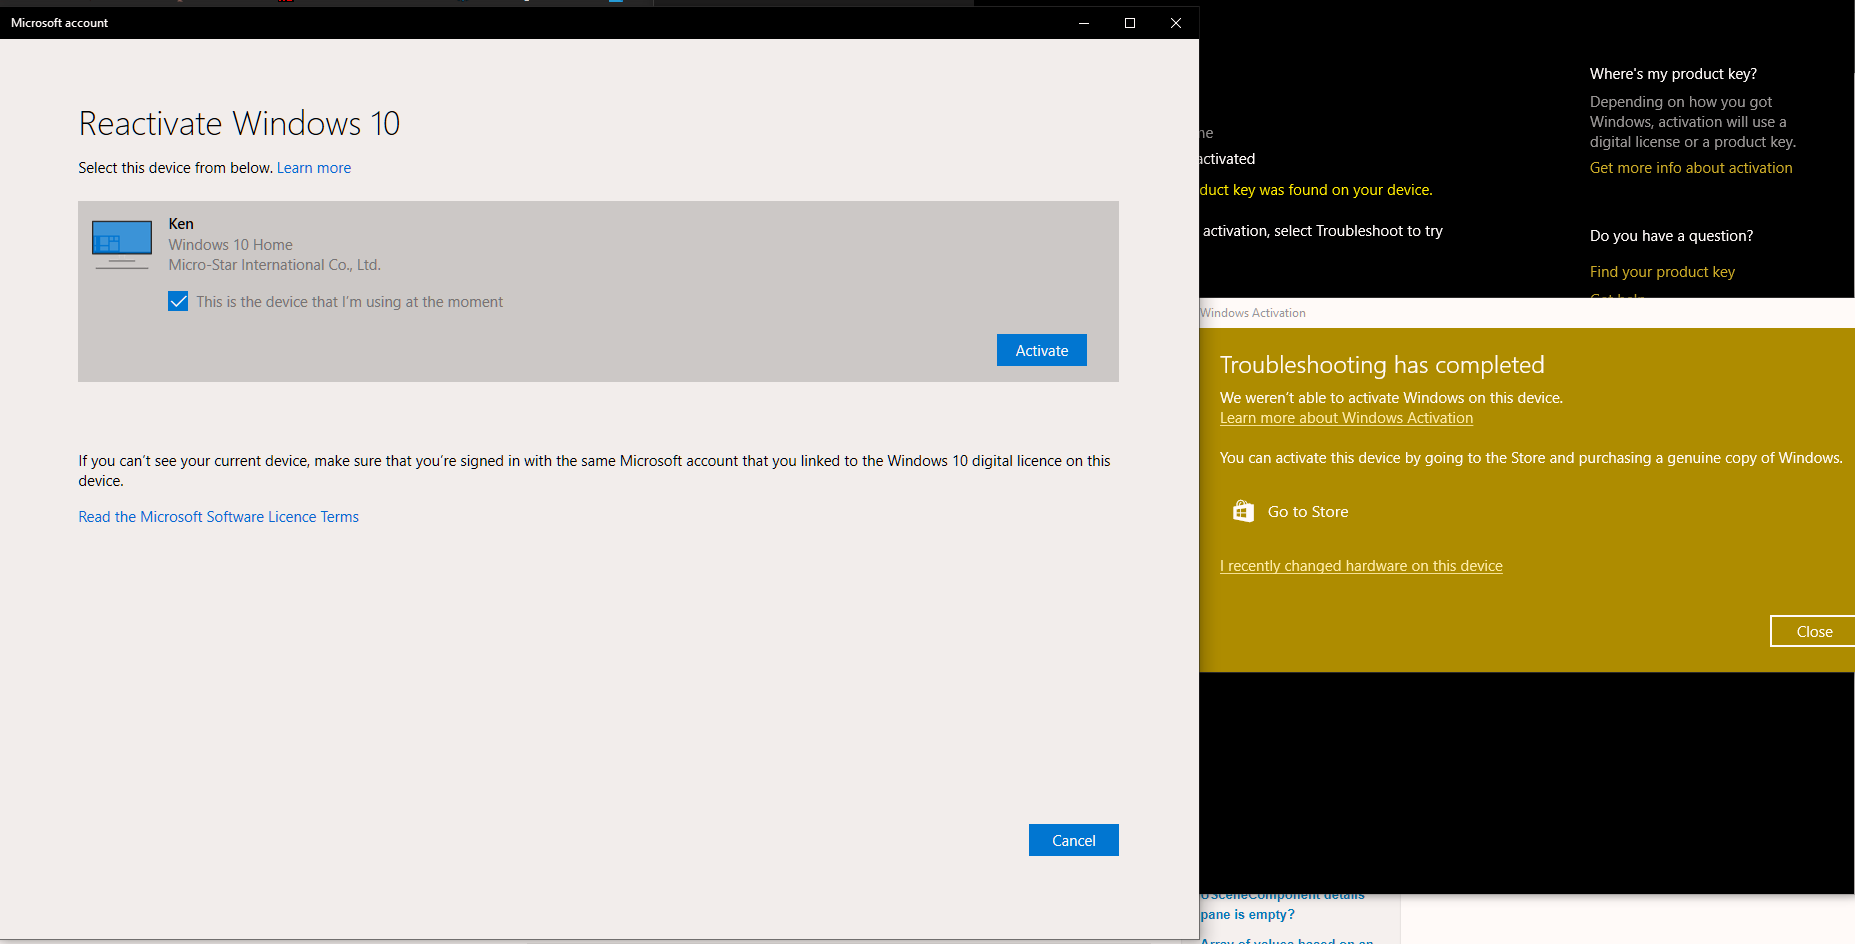Click 'Troubleshooting has completed' heading
Screen dimensions: 1855x944
point(1382,365)
